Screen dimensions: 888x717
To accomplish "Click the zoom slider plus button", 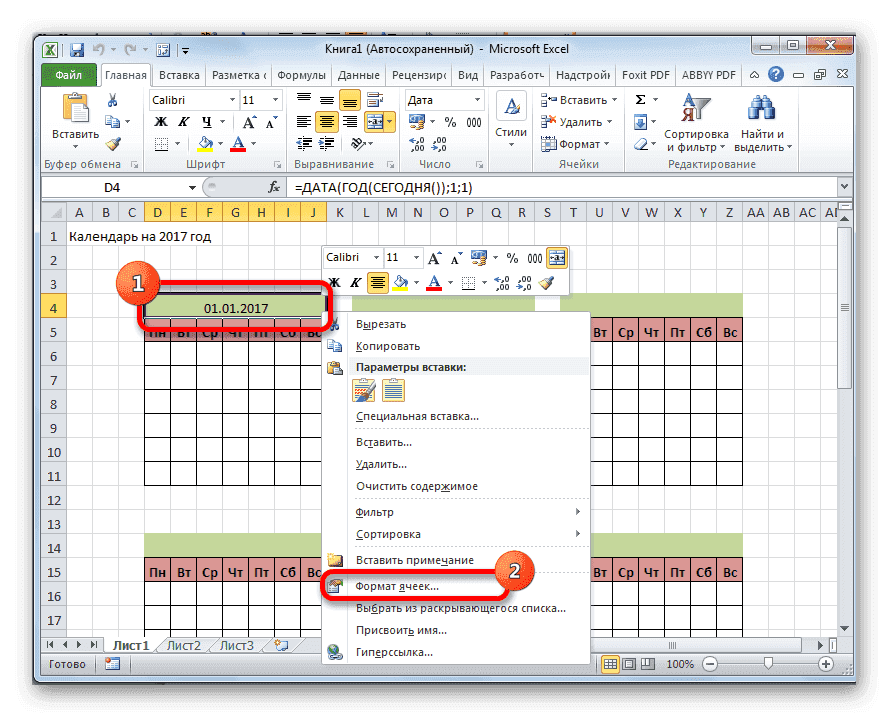I will 825,663.
